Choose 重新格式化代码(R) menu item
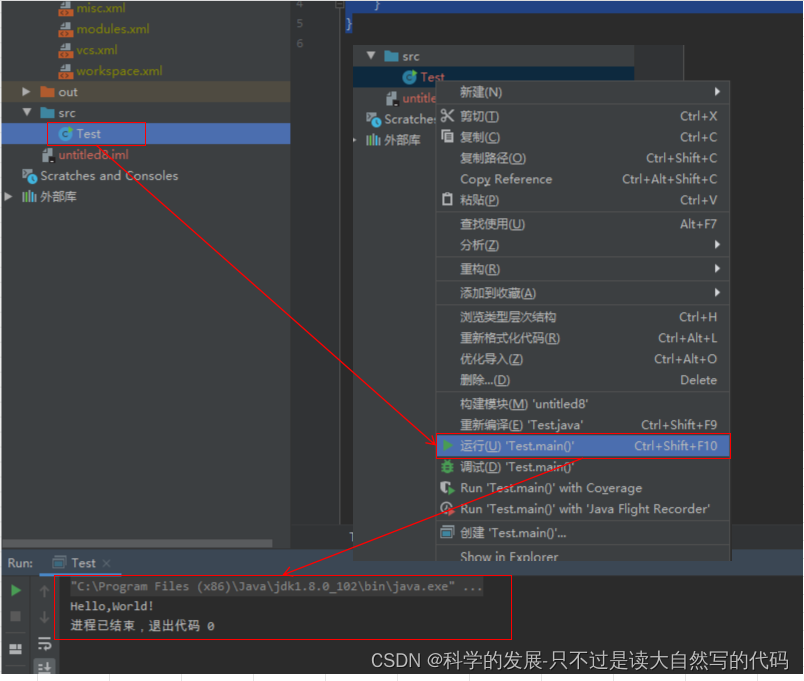Viewport: 804px width, 681px height. tap(582, 338)
